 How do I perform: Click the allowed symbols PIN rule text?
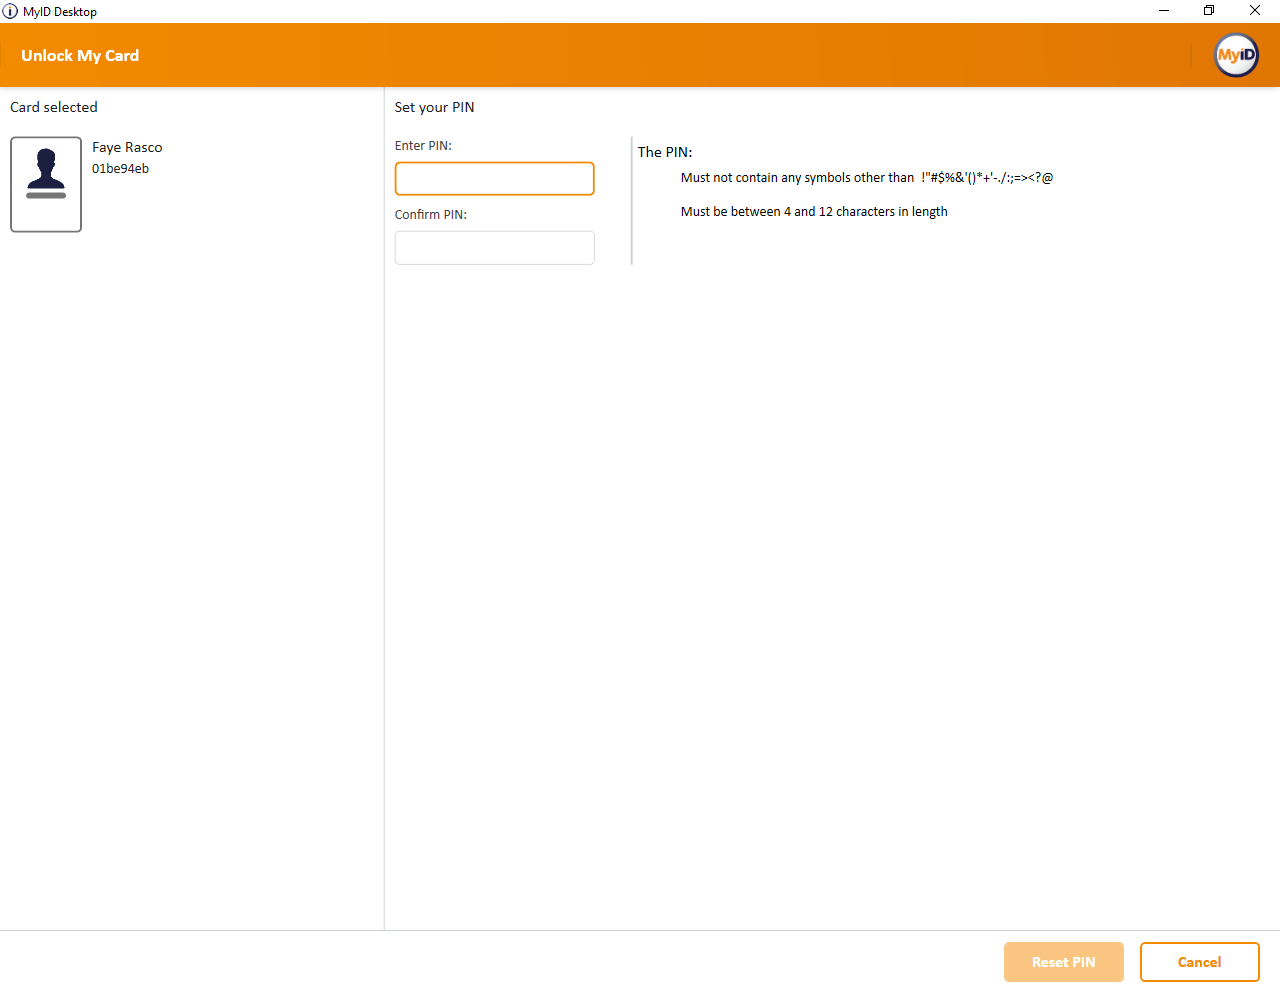[x=866, y=178]
